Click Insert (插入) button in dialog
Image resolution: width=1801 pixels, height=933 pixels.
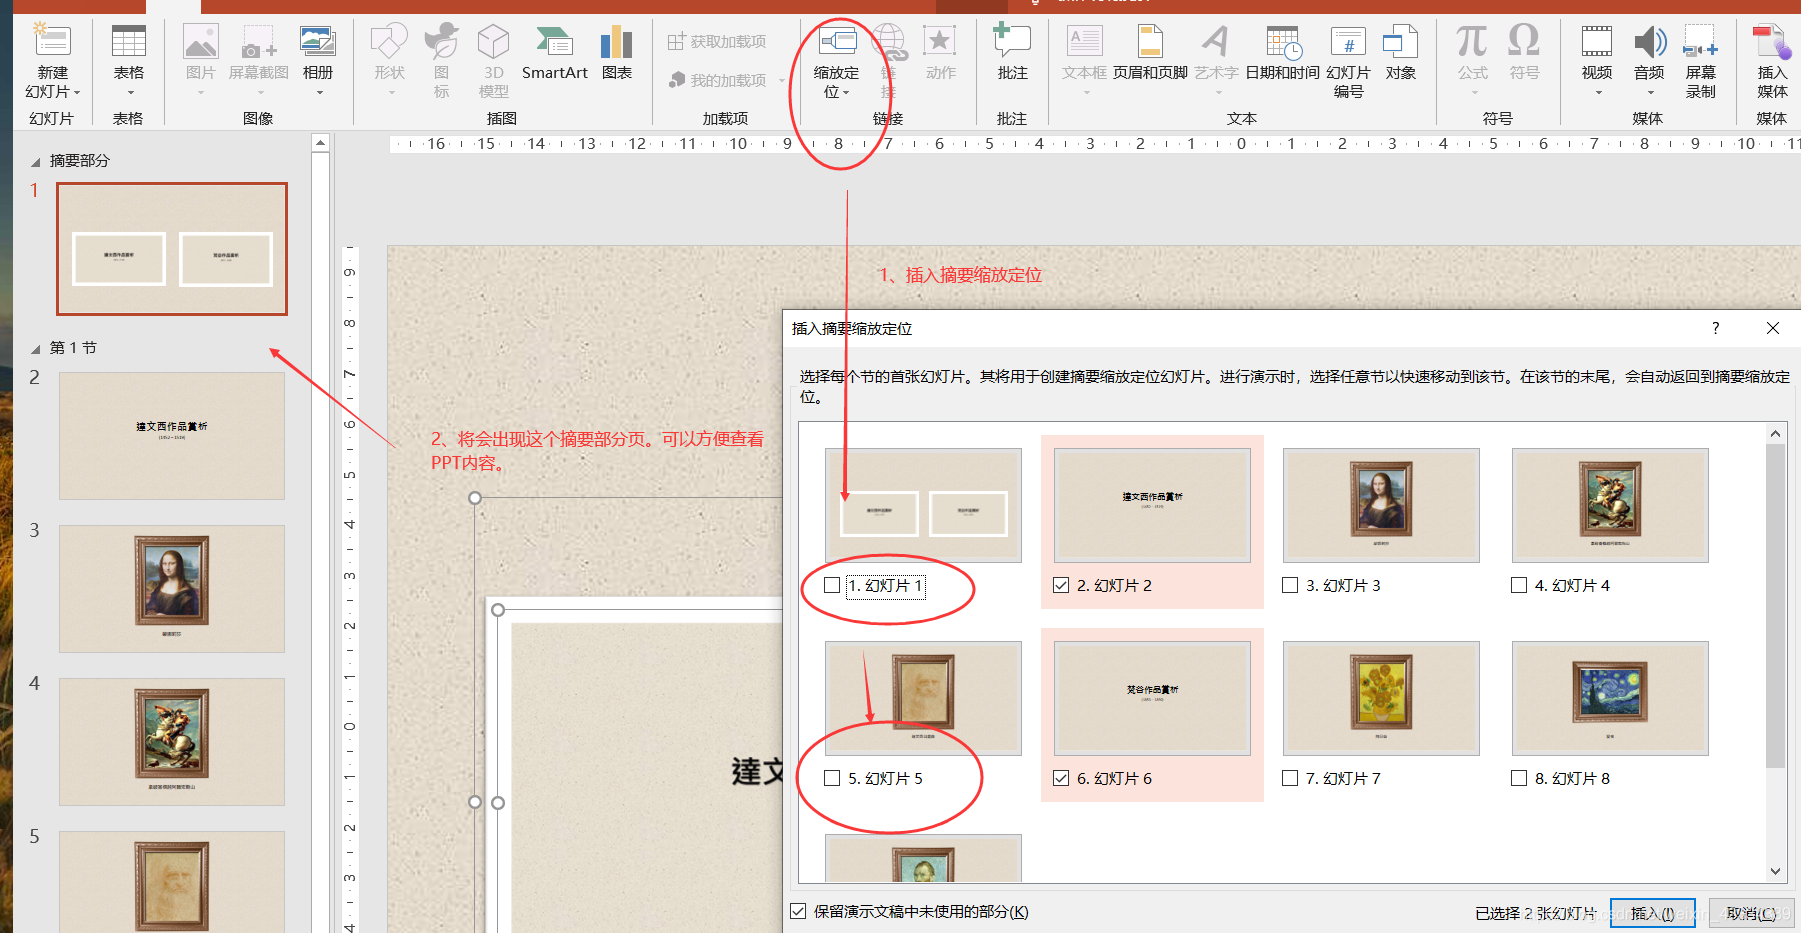(x=1652, y=913)
